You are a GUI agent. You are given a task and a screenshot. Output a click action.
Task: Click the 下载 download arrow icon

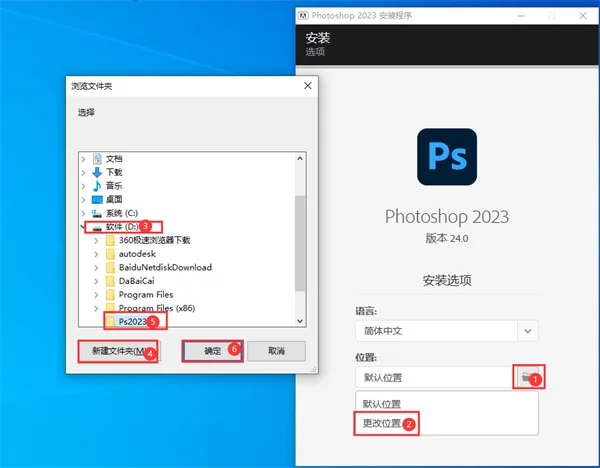pyautogui.click(x=97, y=172)
